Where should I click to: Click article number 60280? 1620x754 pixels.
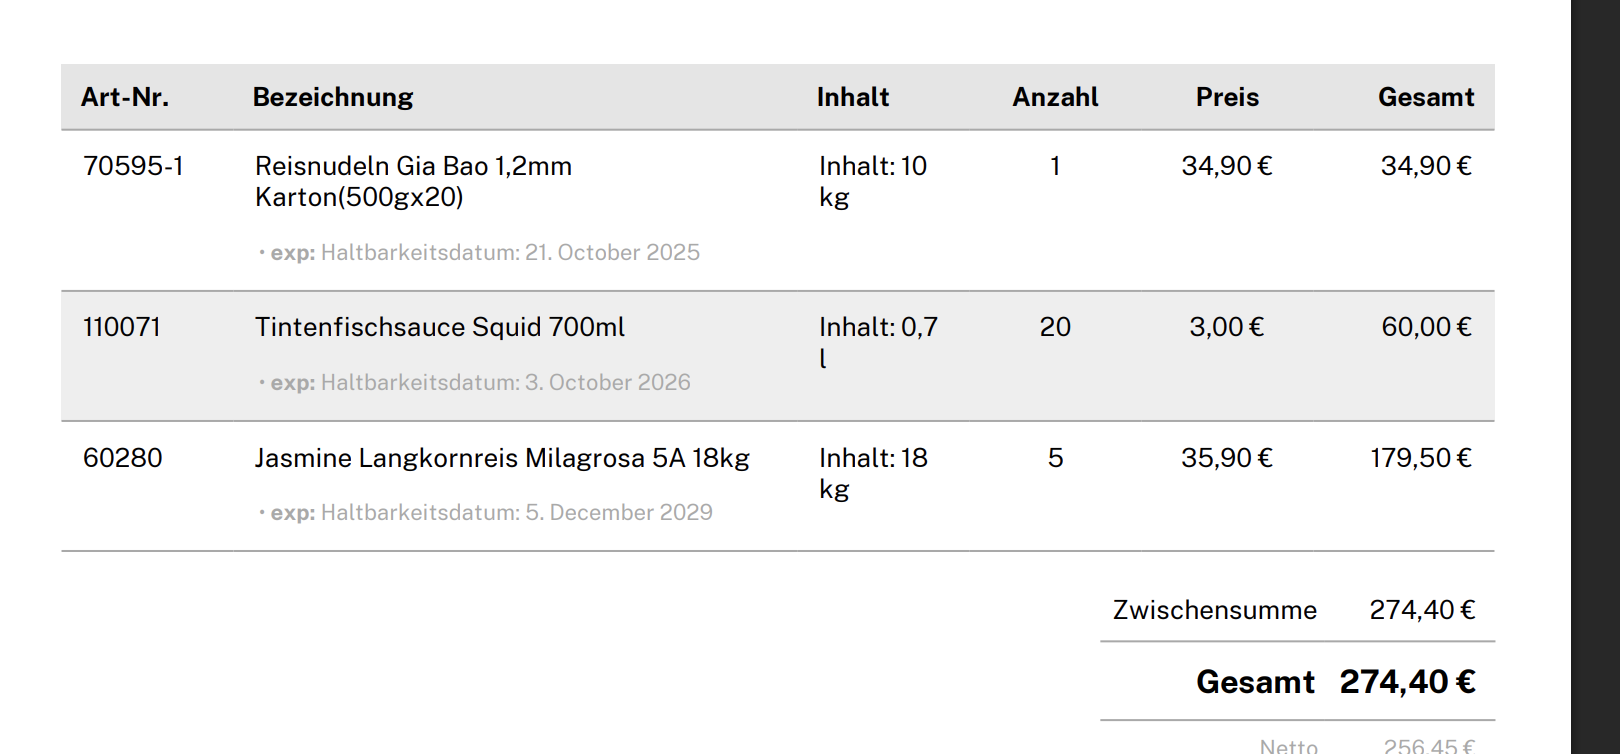tap(123, 458)
